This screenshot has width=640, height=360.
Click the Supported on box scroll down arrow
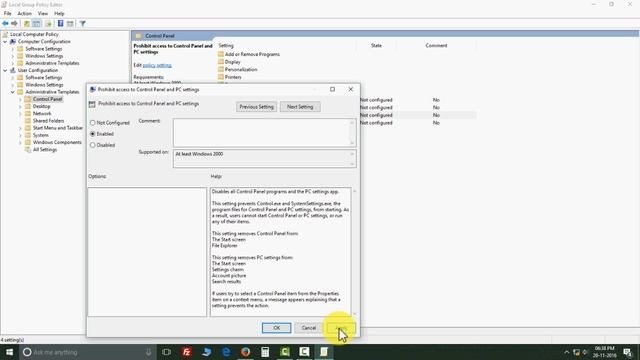click(352, 164)
